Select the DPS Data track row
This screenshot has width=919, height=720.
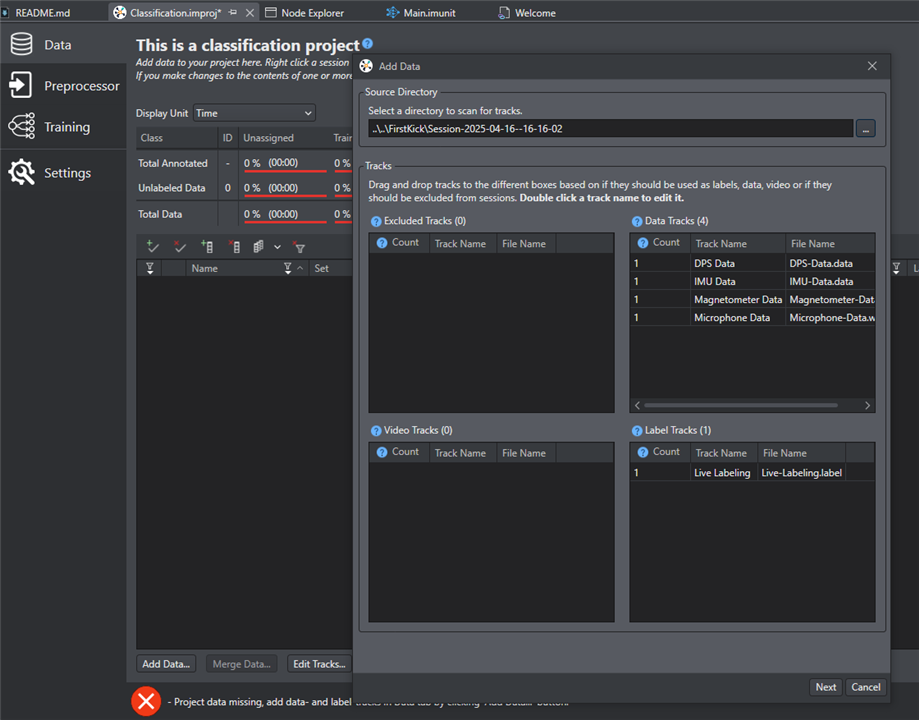tap(753, 263)
